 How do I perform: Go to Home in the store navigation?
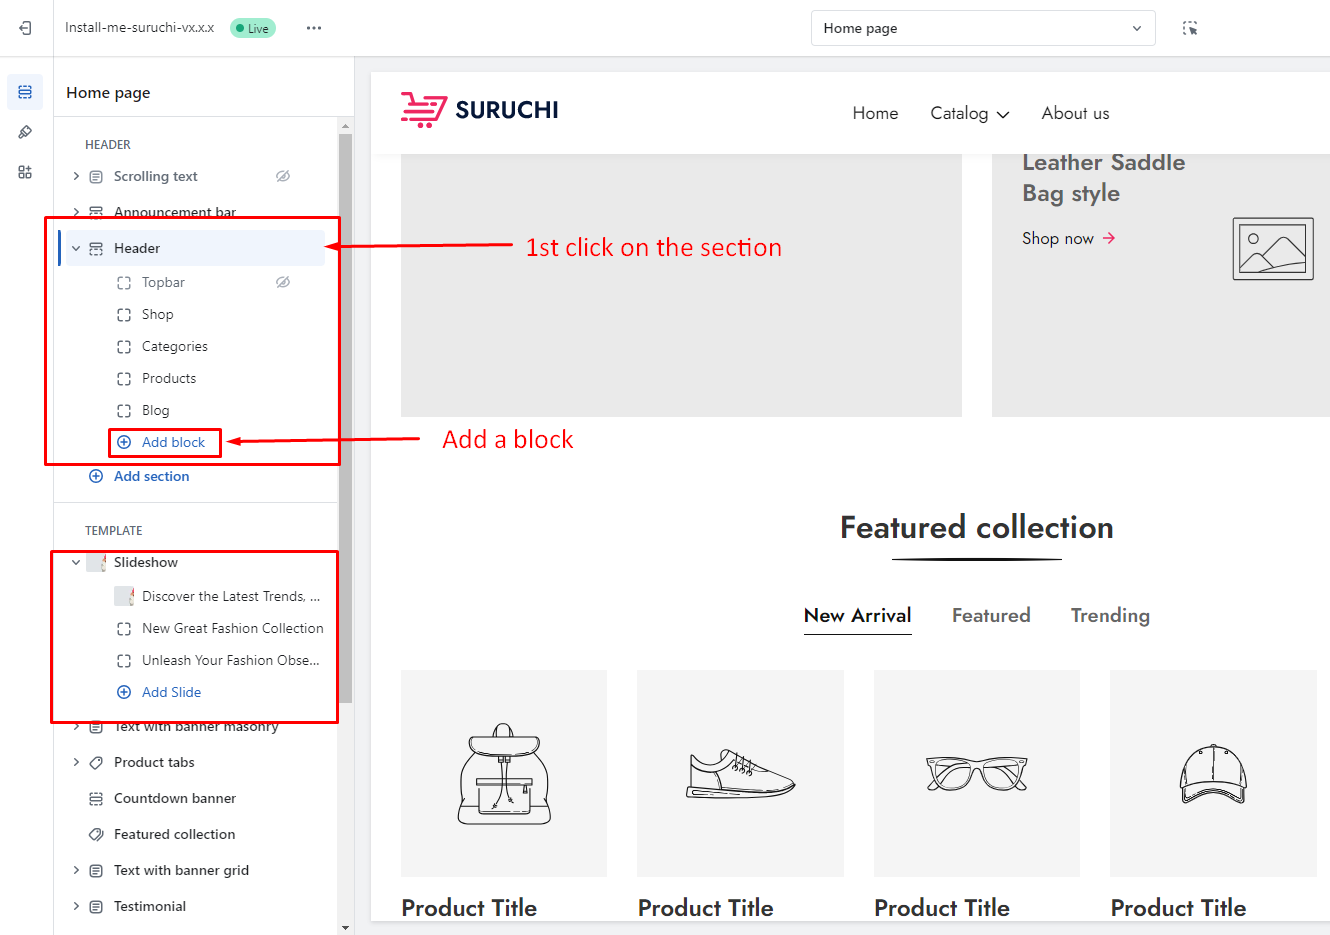[x=875, y=114]
